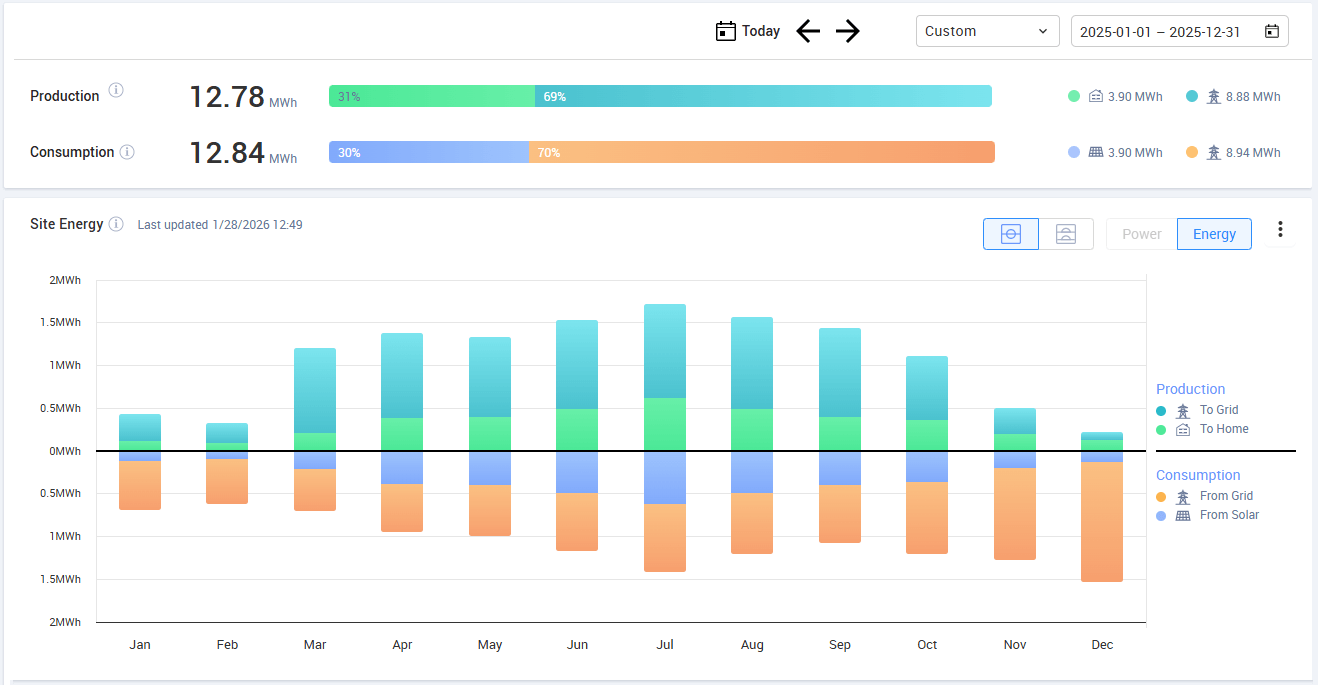Go to next period with right arrow

pos(848,31)
